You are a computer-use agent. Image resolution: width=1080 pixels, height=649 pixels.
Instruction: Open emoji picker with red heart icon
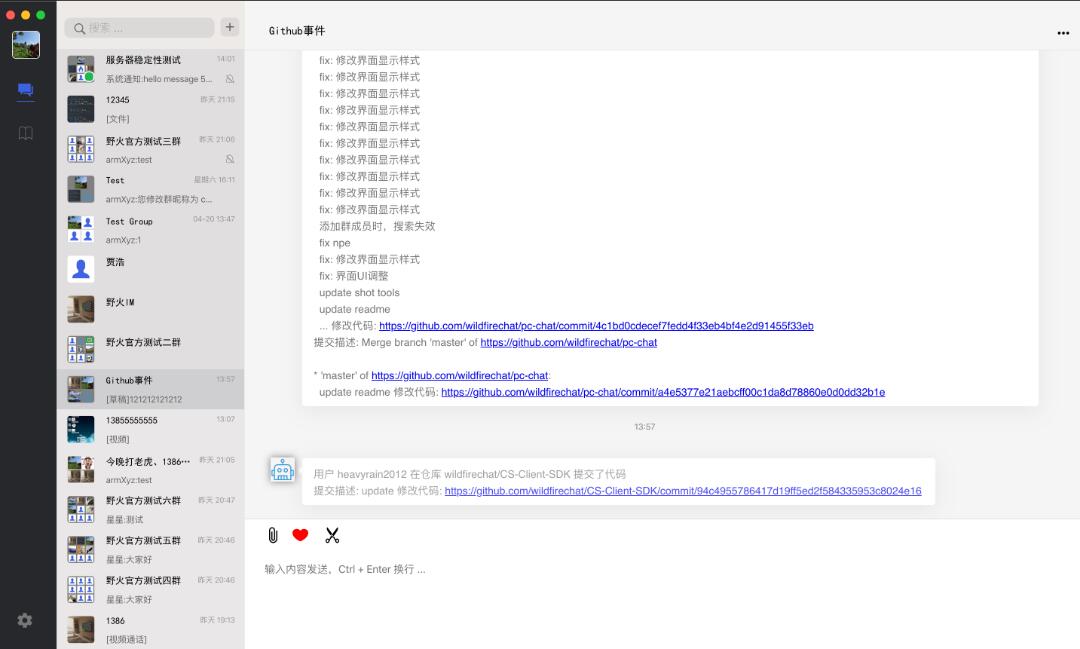300,535
